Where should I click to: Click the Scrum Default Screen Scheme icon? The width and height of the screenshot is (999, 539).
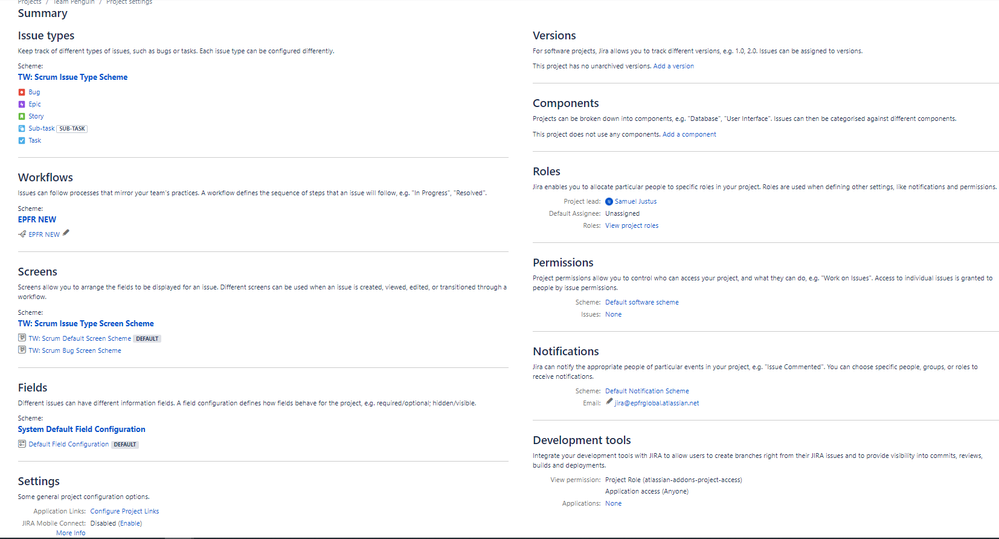(x=22, y=338)
